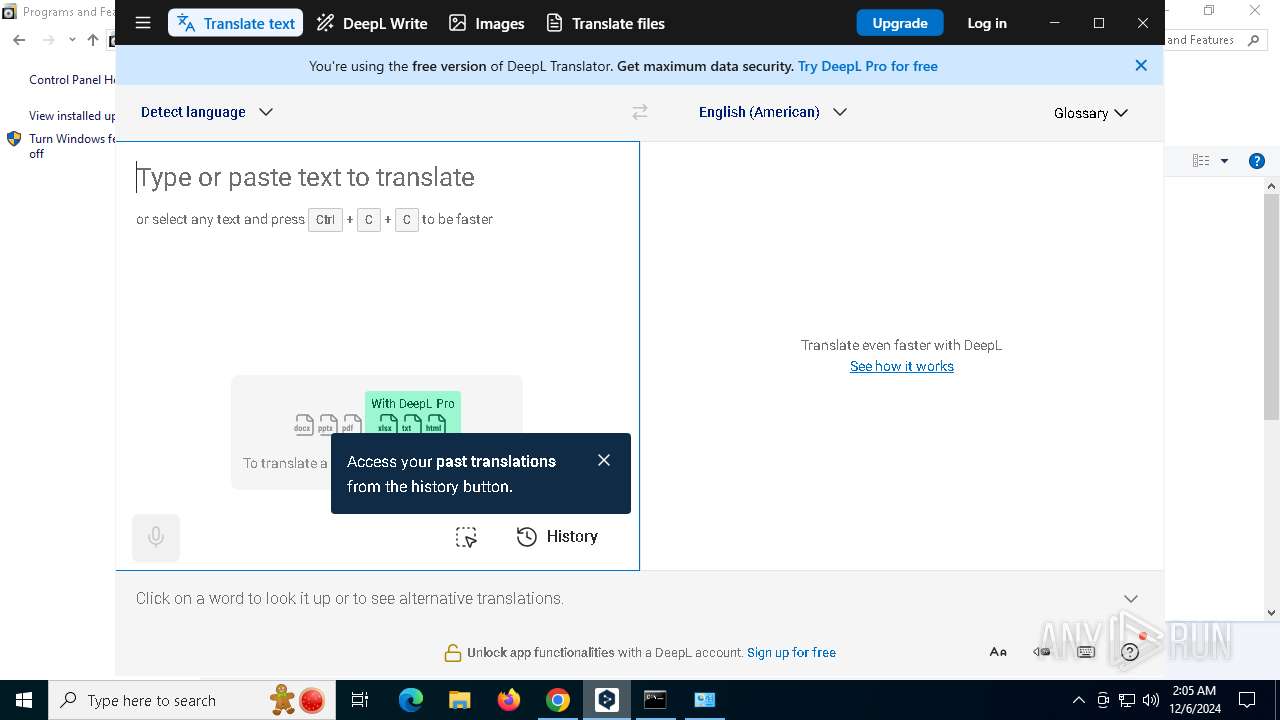Open the Detect language source dropdown
1280x720 pixels.
[207, 112]
